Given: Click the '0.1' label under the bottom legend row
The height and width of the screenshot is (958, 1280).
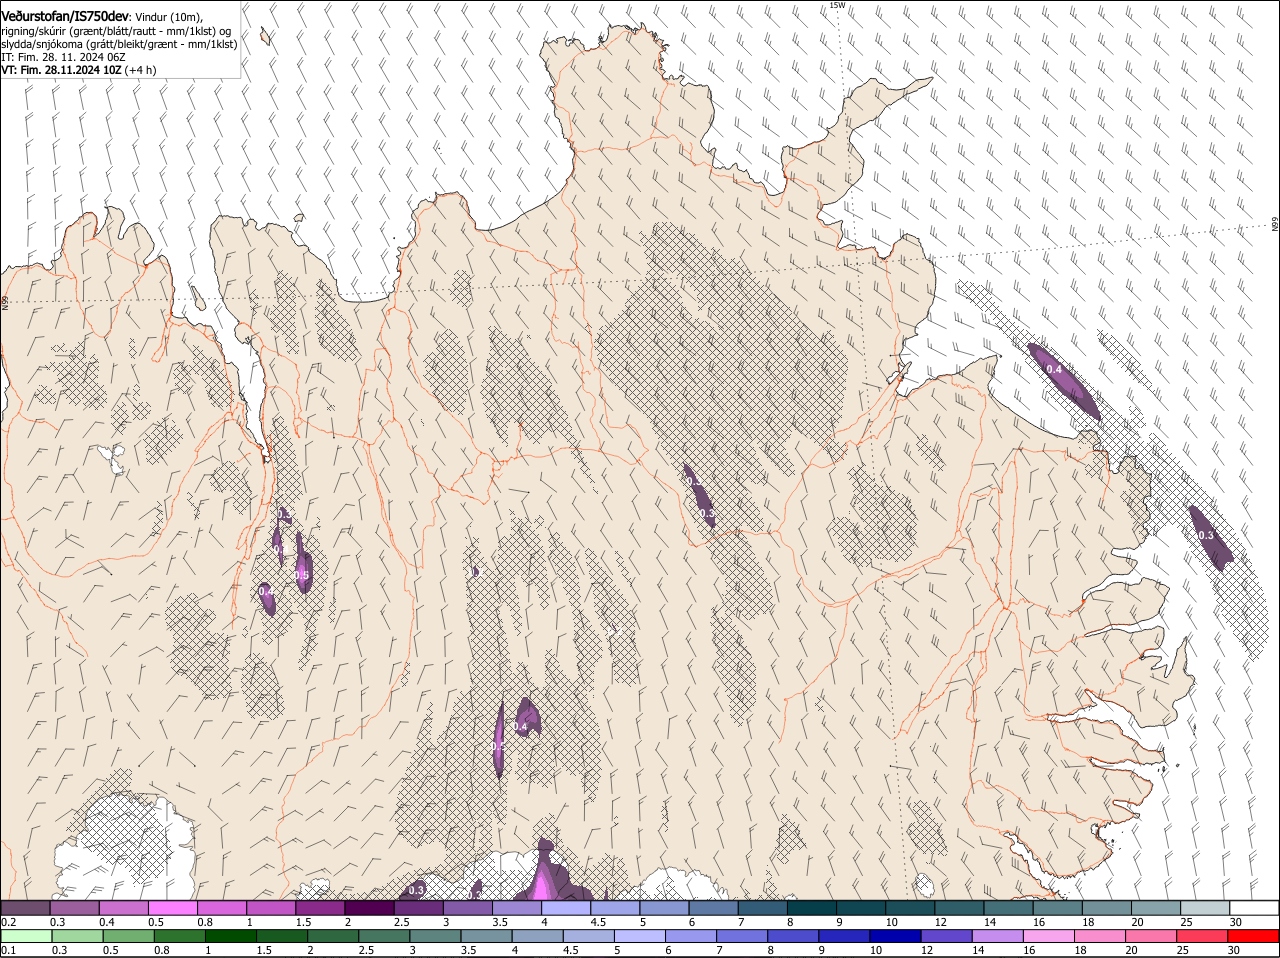Looking at the screenshot, I should [8, 950].
